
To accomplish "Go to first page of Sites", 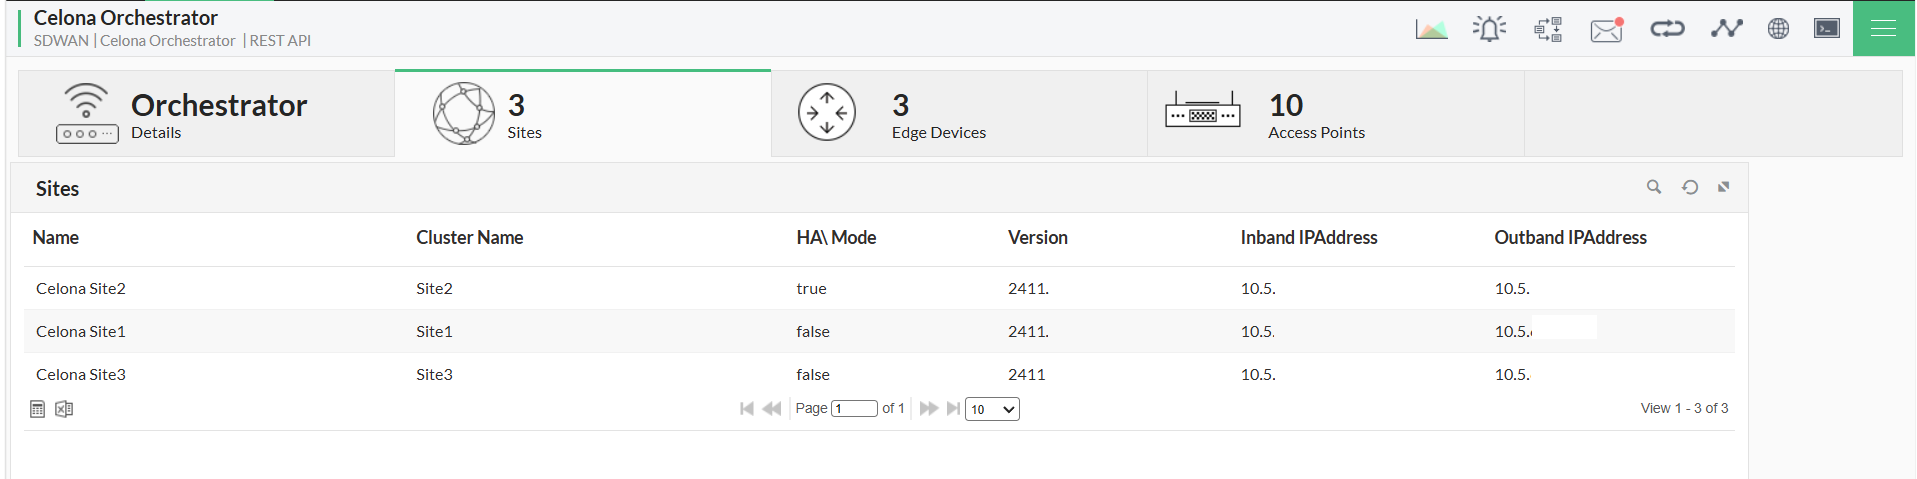I will pos(746,408).
